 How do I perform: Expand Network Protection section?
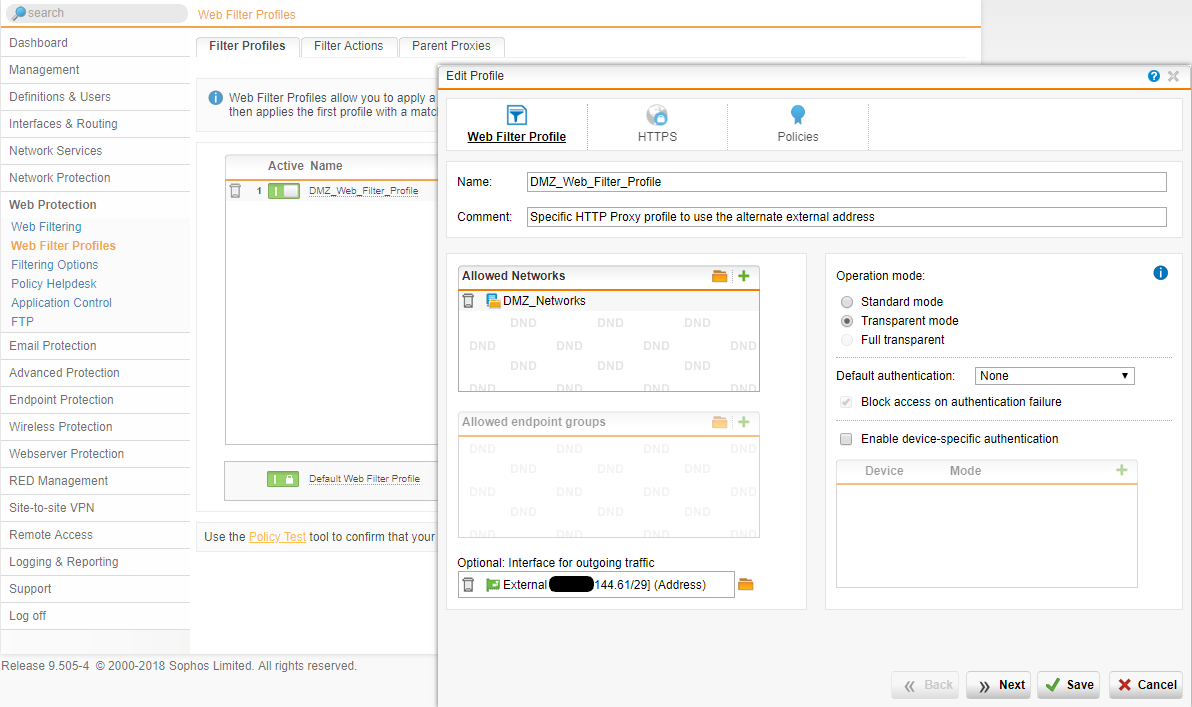tap(95, 178)
